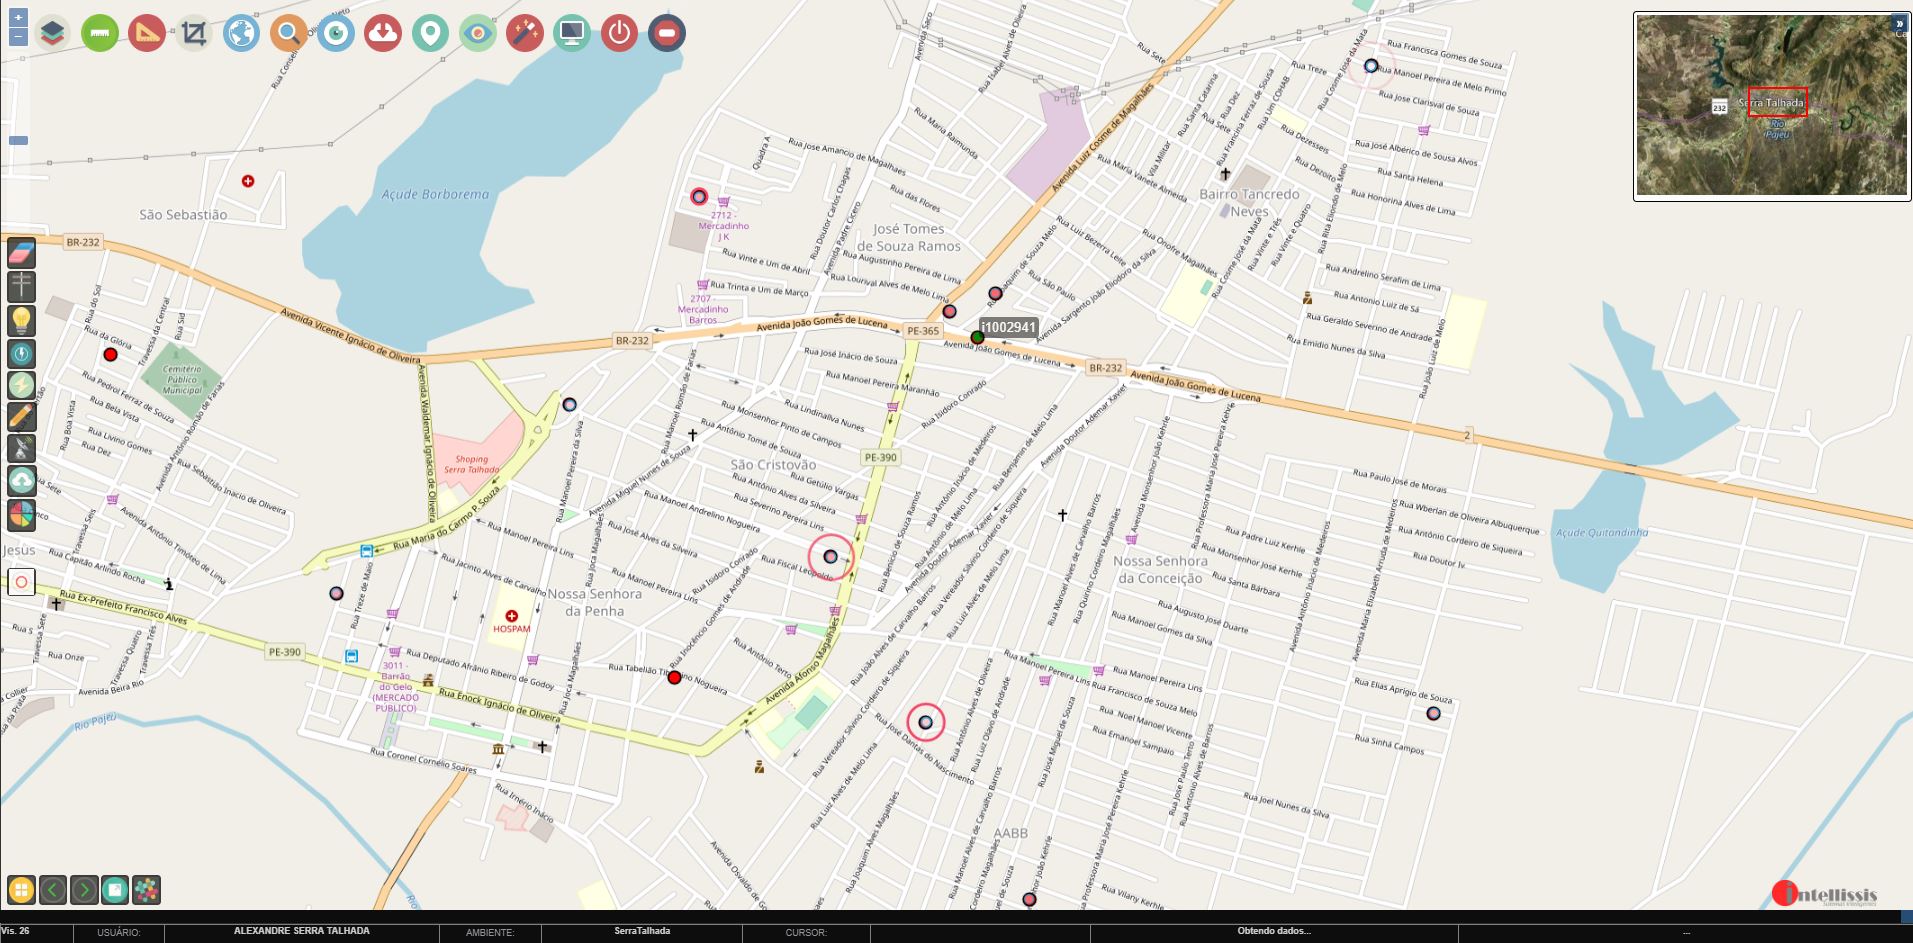Click the green marker labeled i1002941
This screenshot has width=1913, height=943.
click(x=977, y=337)
